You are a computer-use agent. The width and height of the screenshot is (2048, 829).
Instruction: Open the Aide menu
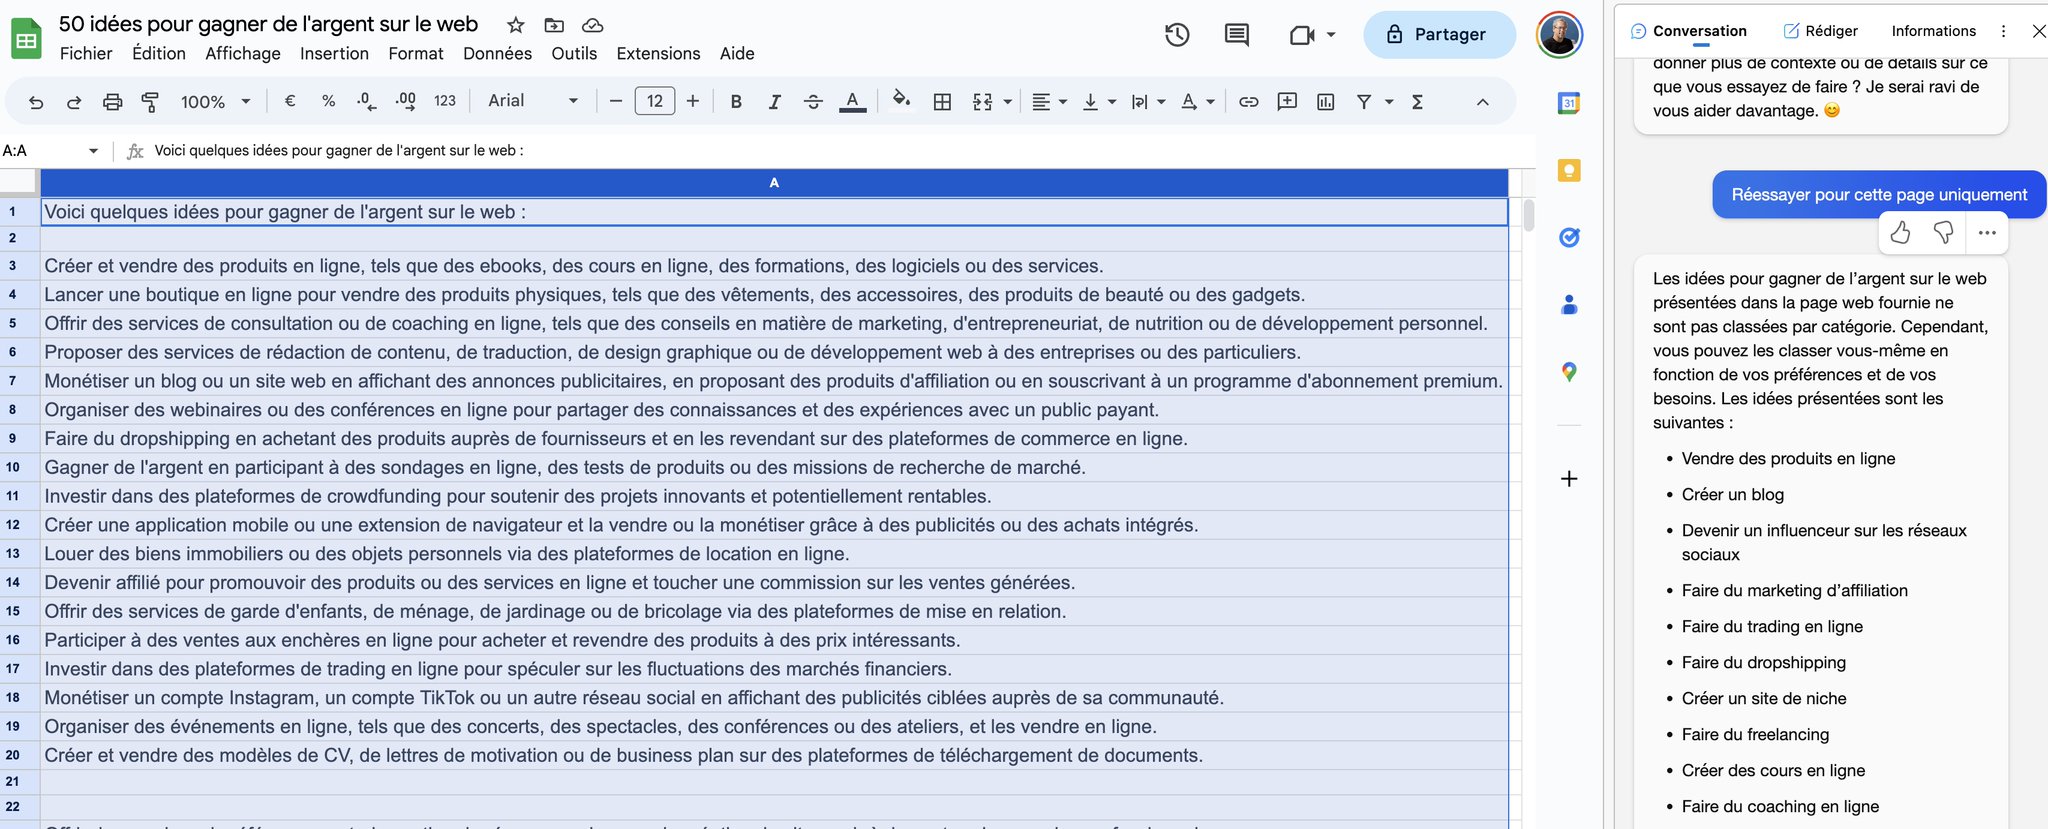pos(737,53)
